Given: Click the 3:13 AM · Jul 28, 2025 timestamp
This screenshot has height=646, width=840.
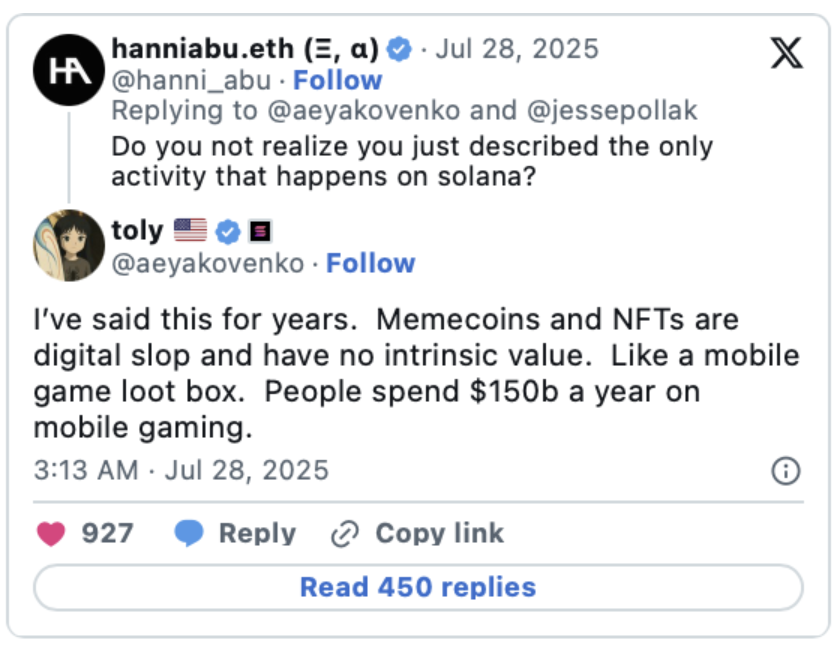Looking at the screenshot, I should 181,470.
